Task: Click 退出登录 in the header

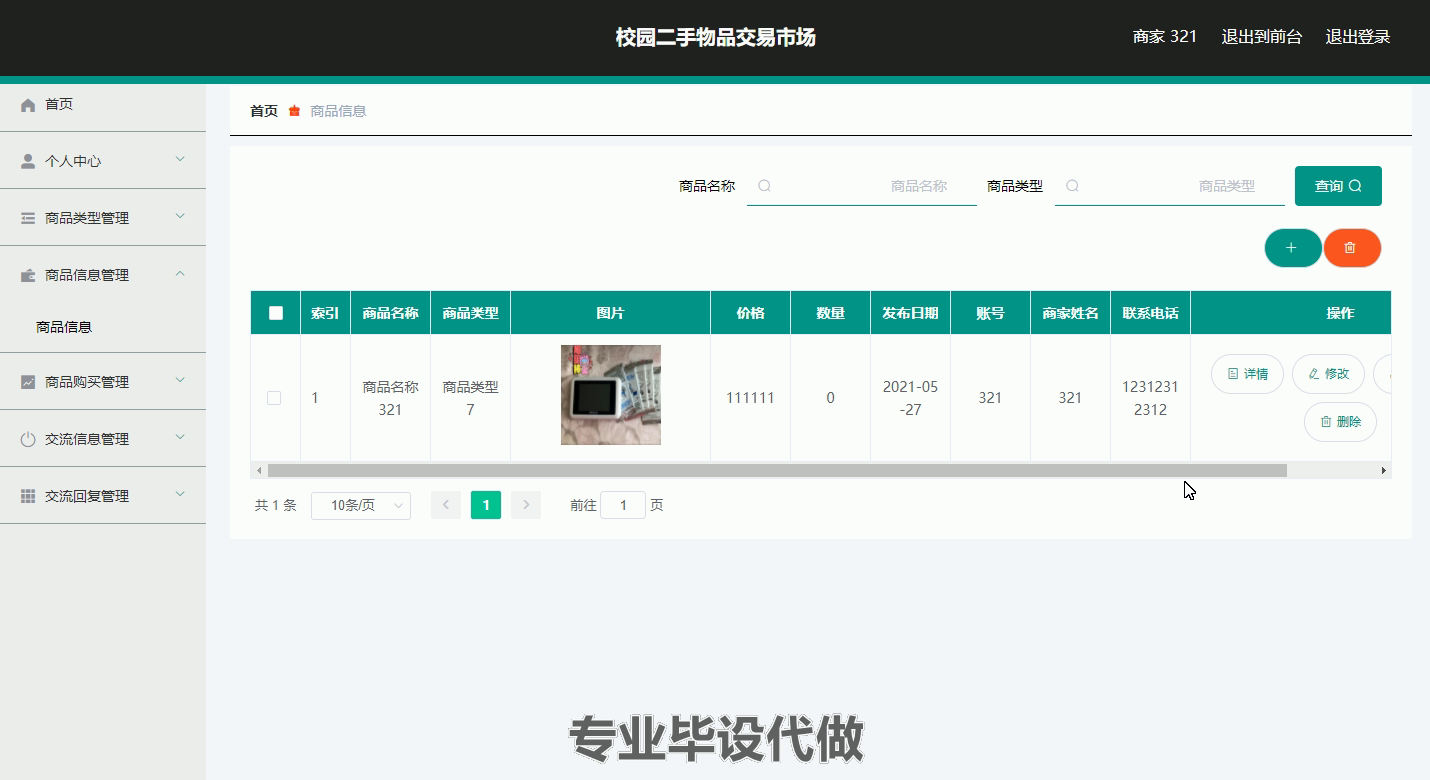Action: [1358, 37]
